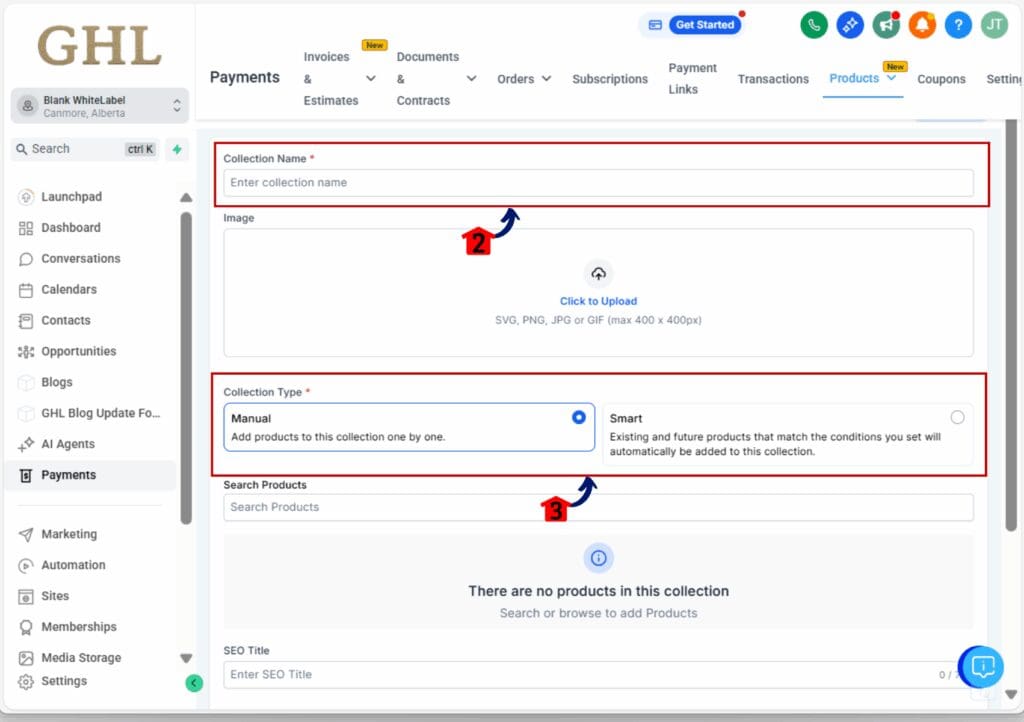Switch to the Transactions tab

(x=773, y=79)
